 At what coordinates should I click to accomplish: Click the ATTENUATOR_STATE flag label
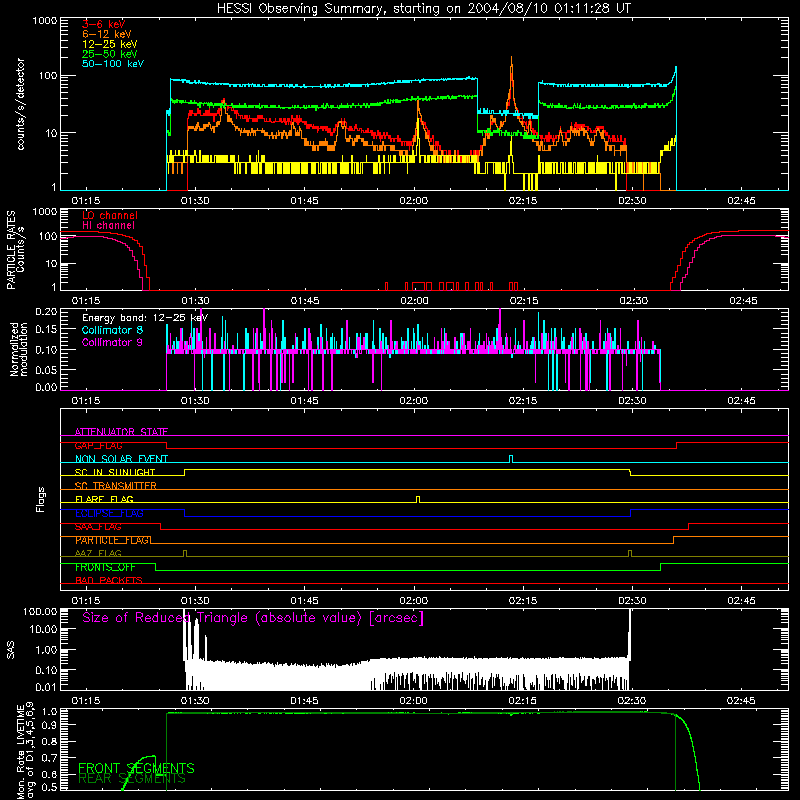click(x=121, y=432)
